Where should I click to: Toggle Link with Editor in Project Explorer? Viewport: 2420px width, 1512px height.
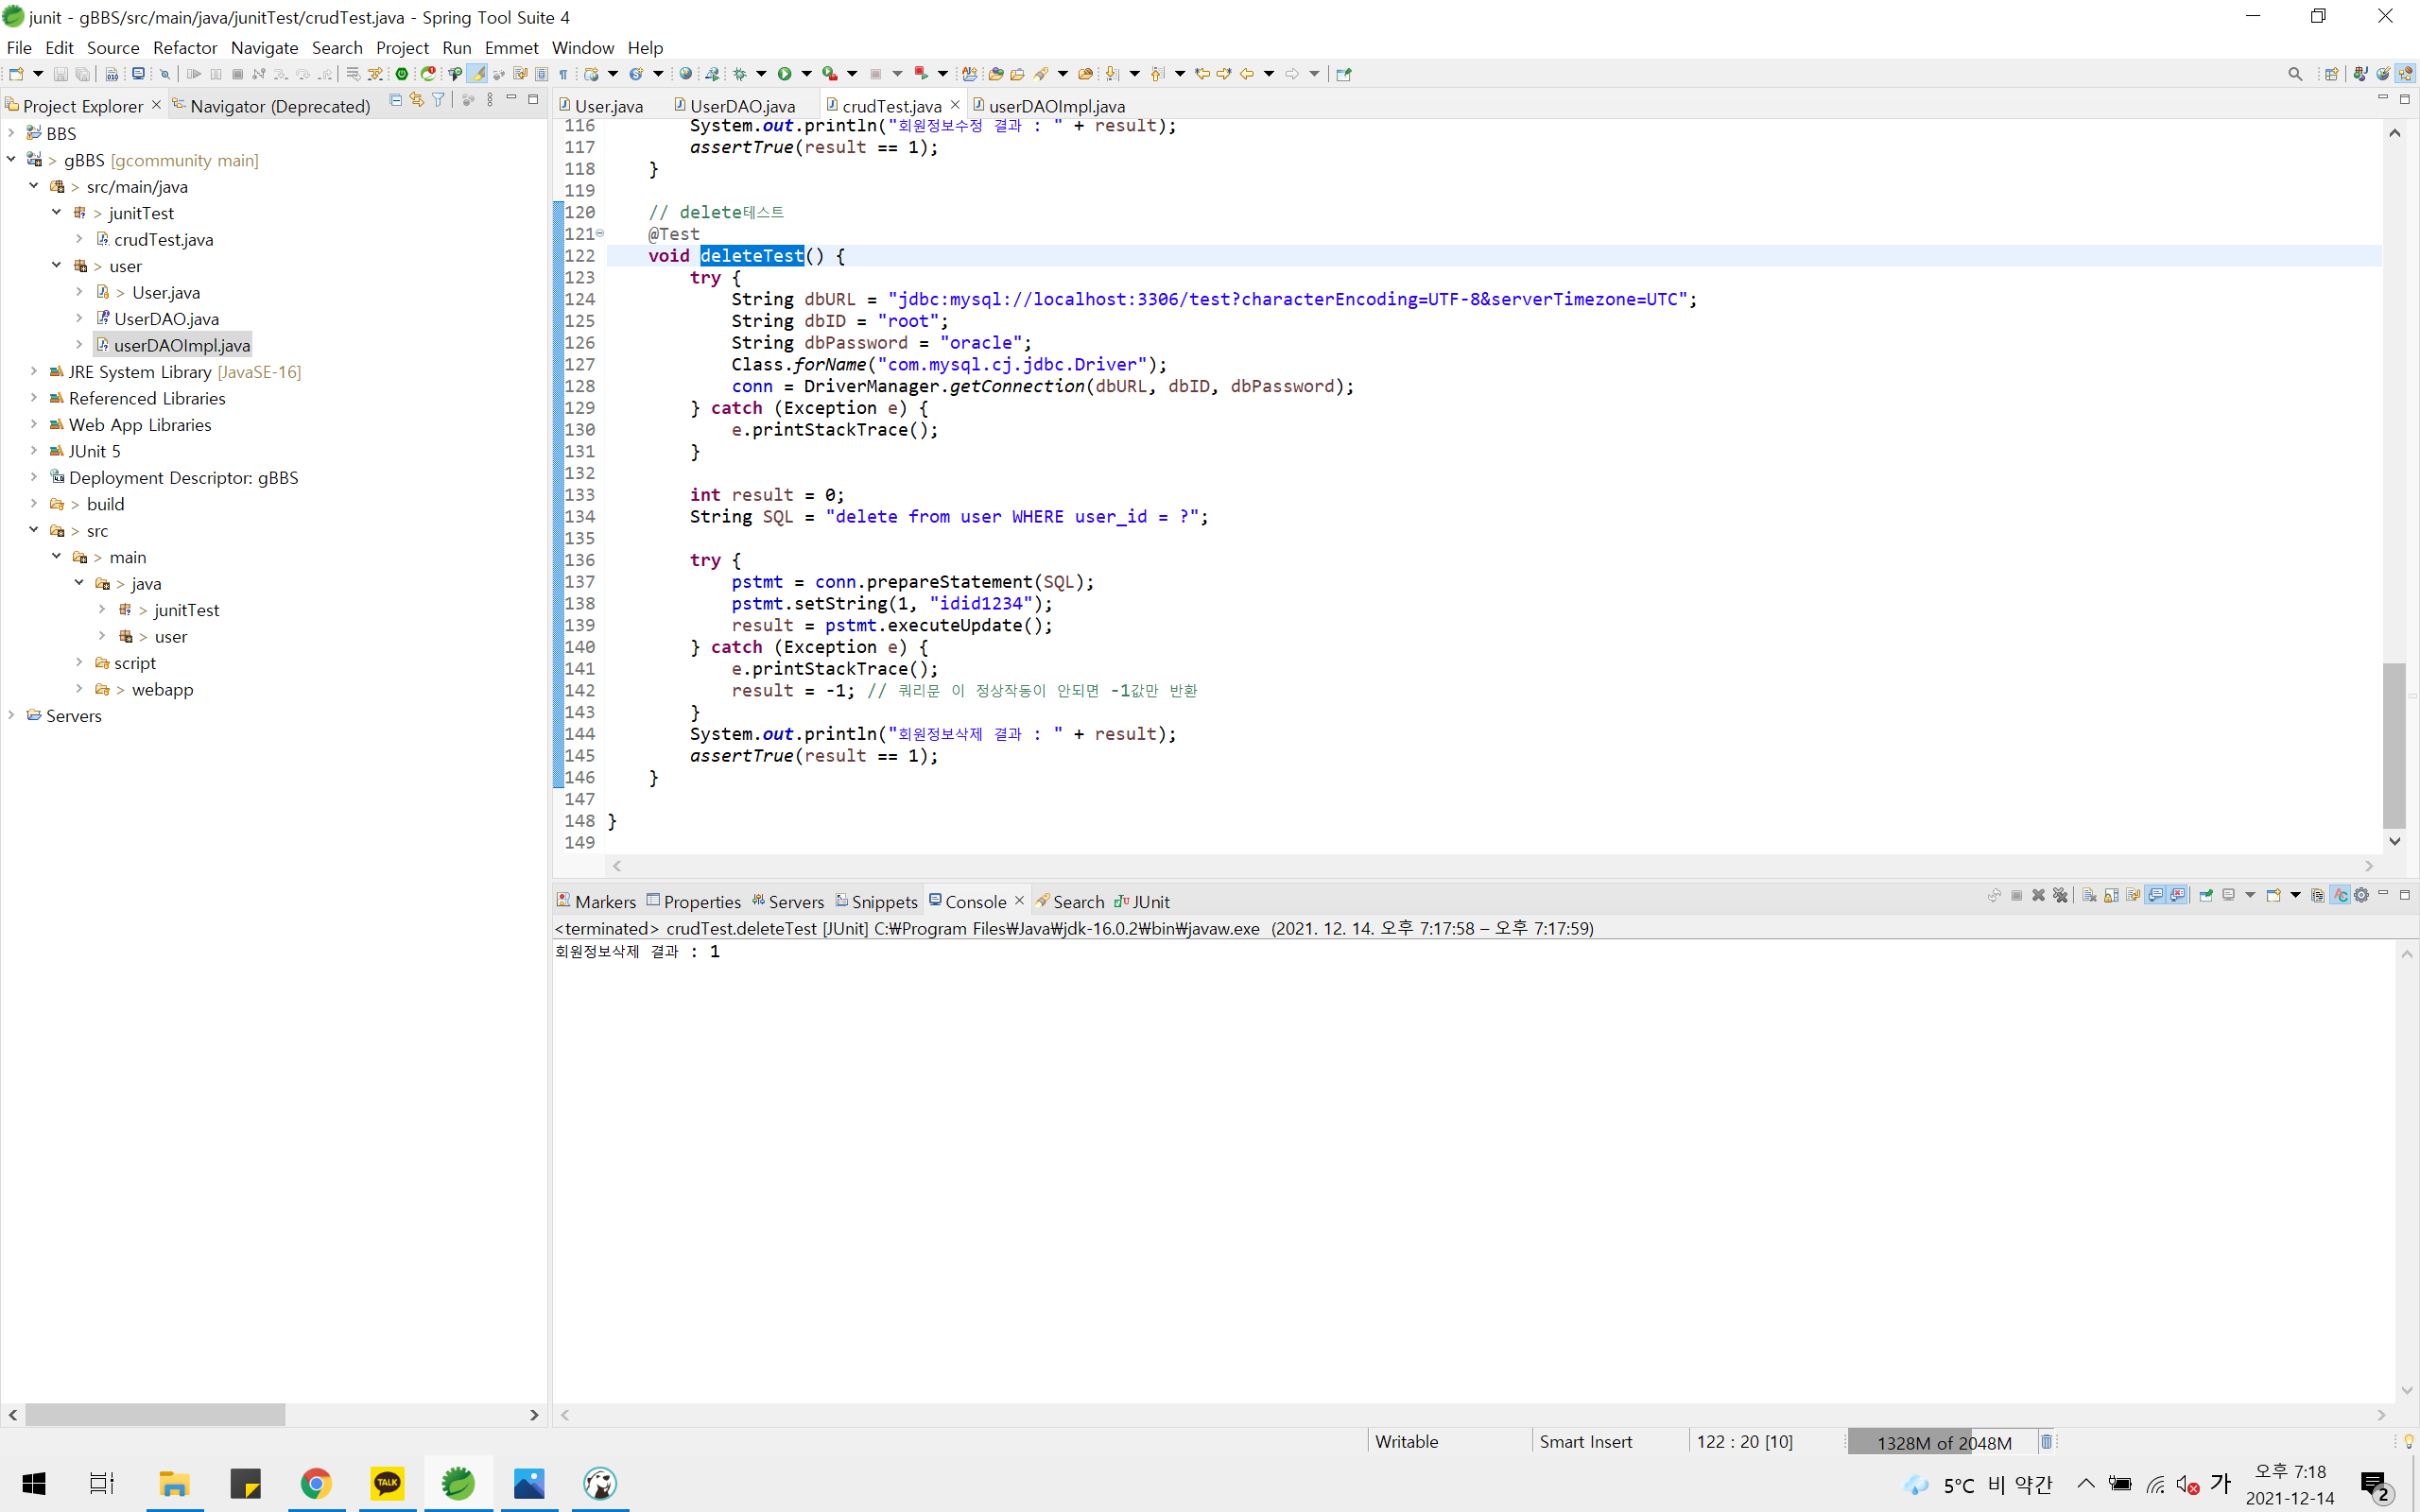click(x=416, y=100)
